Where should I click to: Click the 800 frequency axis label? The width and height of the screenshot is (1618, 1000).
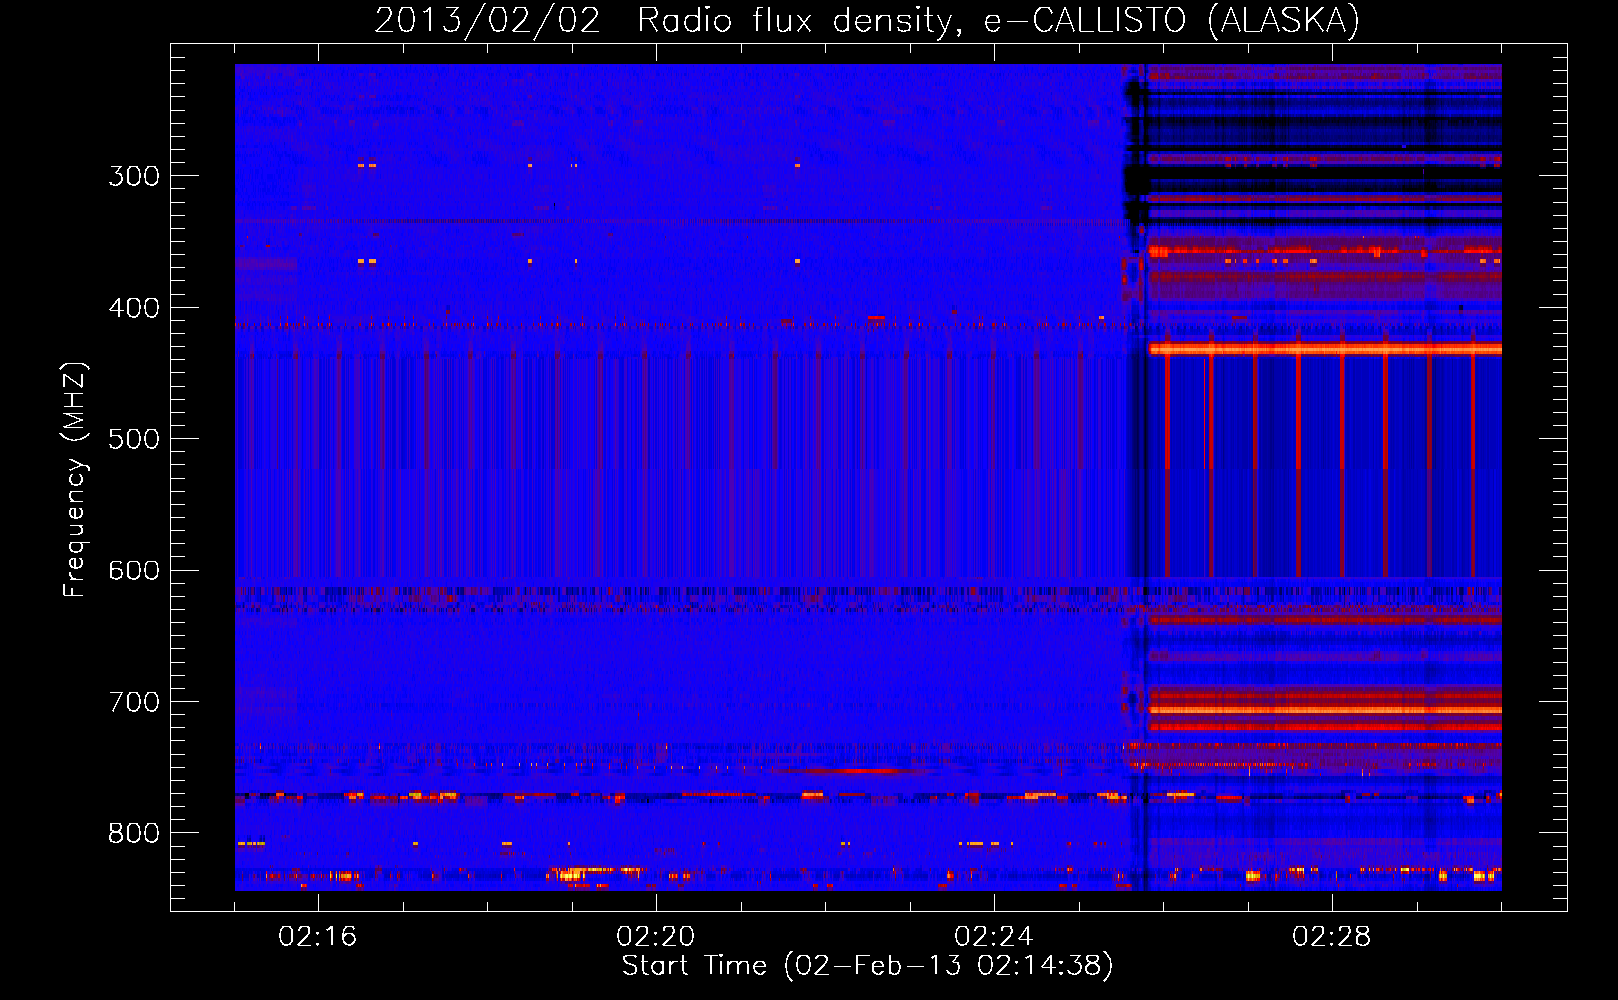(134, 834)
